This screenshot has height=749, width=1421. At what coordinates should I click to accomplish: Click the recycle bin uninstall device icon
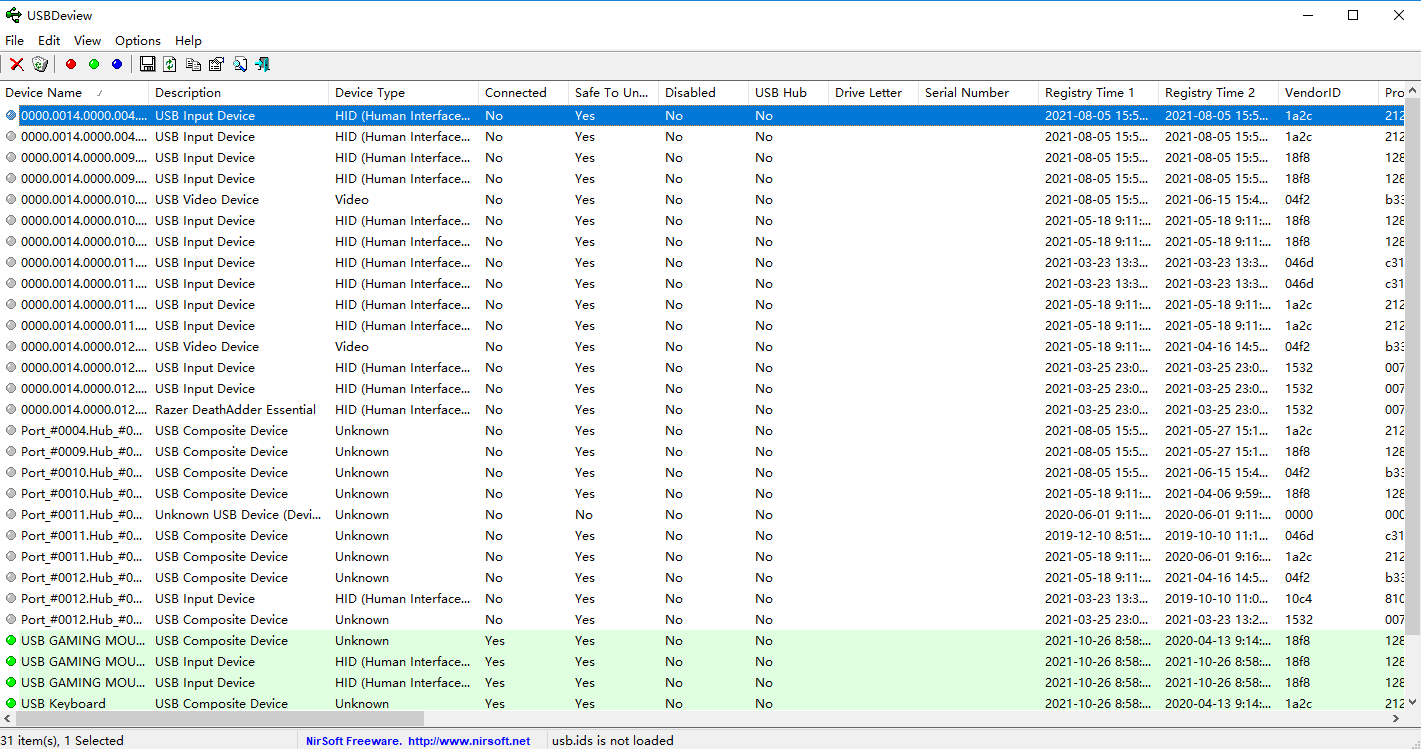(x=40, y=64)
